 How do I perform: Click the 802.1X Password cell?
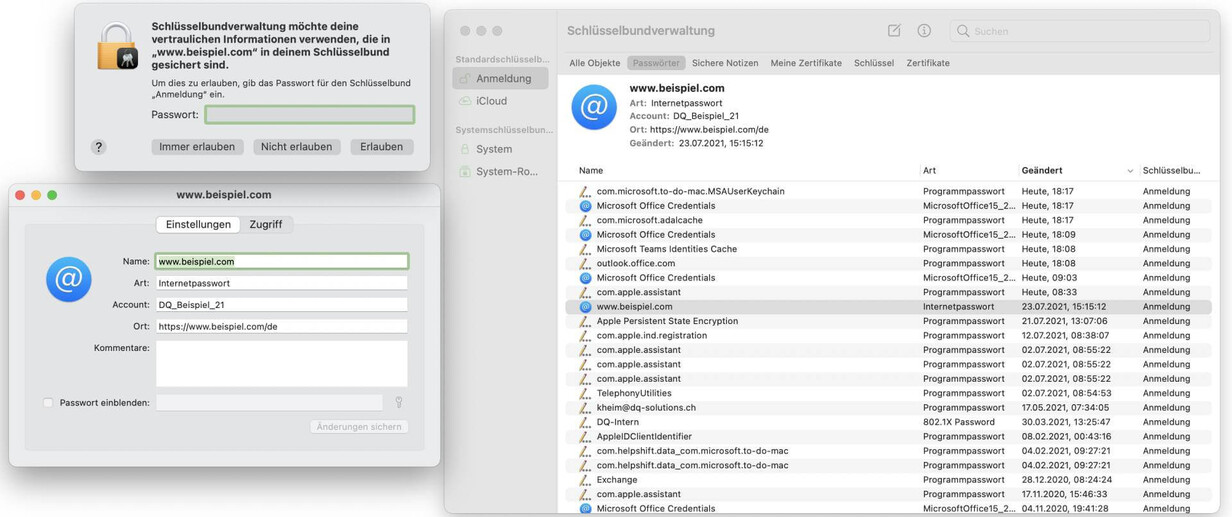click(x=959, y=422)
